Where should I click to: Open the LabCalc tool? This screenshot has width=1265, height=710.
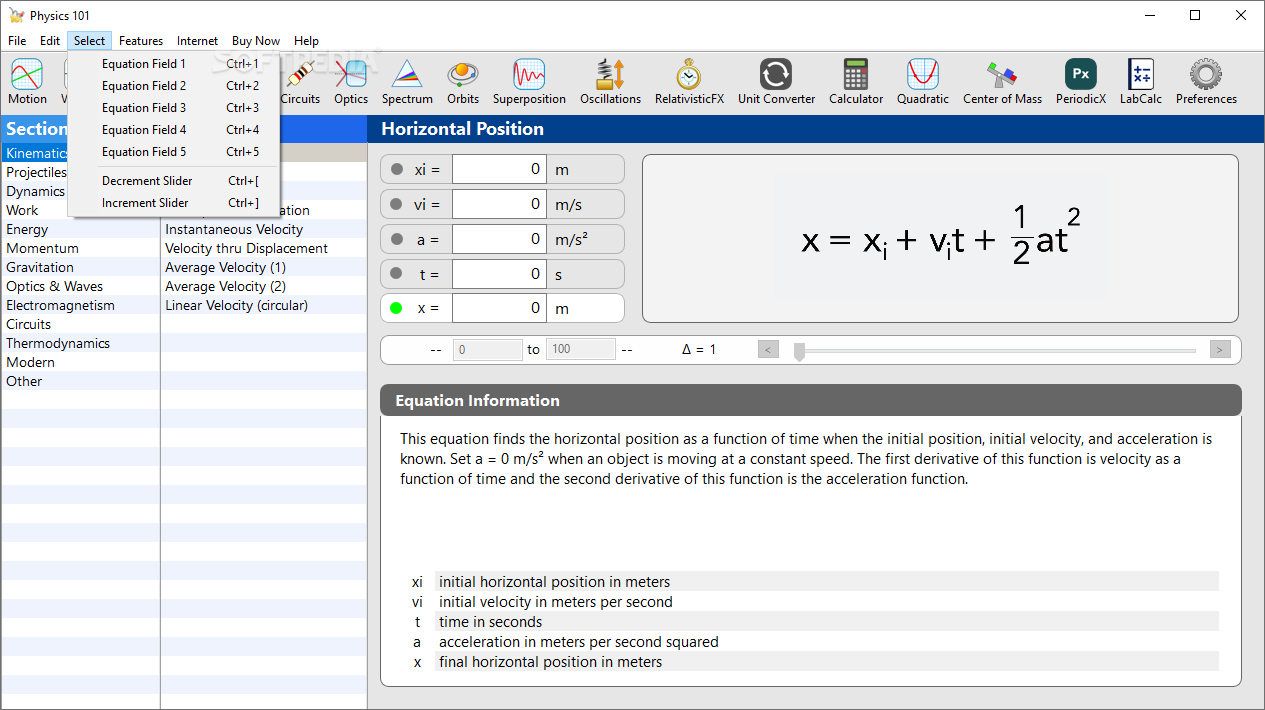tap(1141, 82)
